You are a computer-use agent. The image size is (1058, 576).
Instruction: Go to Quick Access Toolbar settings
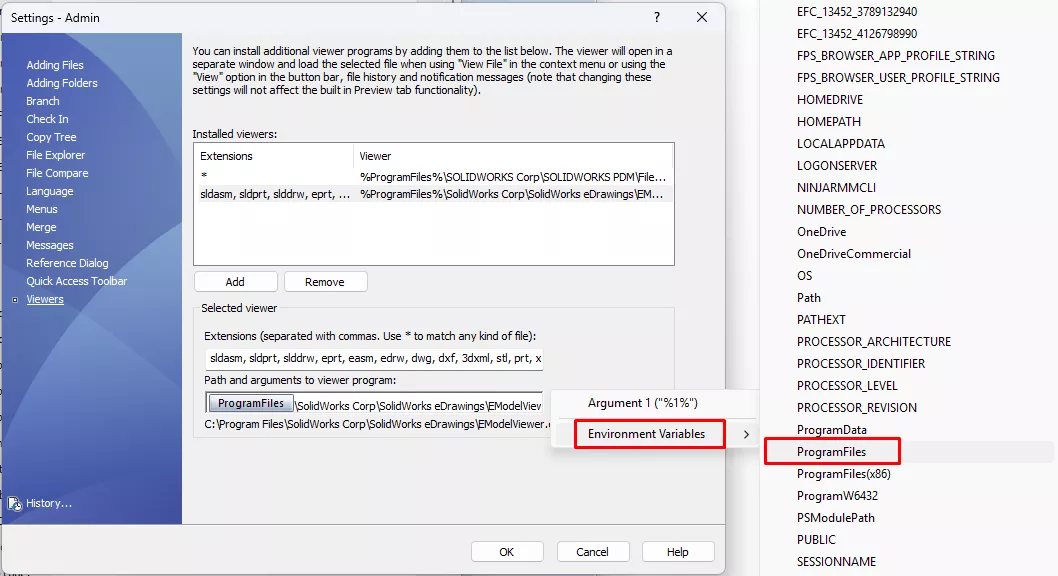coord(76,281)
